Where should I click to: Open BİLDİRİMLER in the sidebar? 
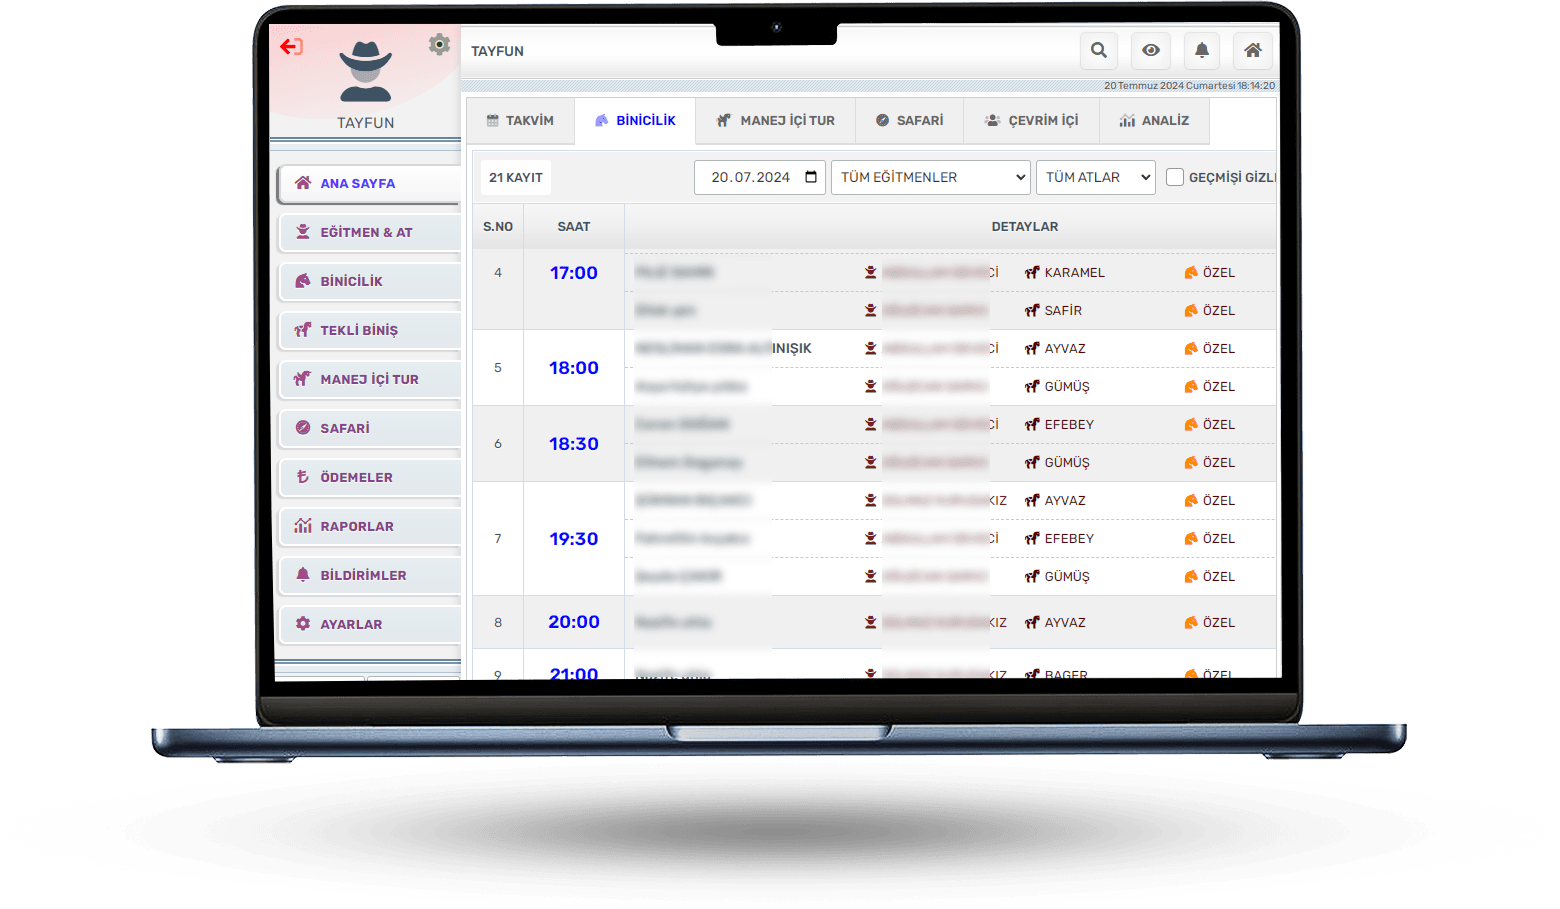click(369, 576)
